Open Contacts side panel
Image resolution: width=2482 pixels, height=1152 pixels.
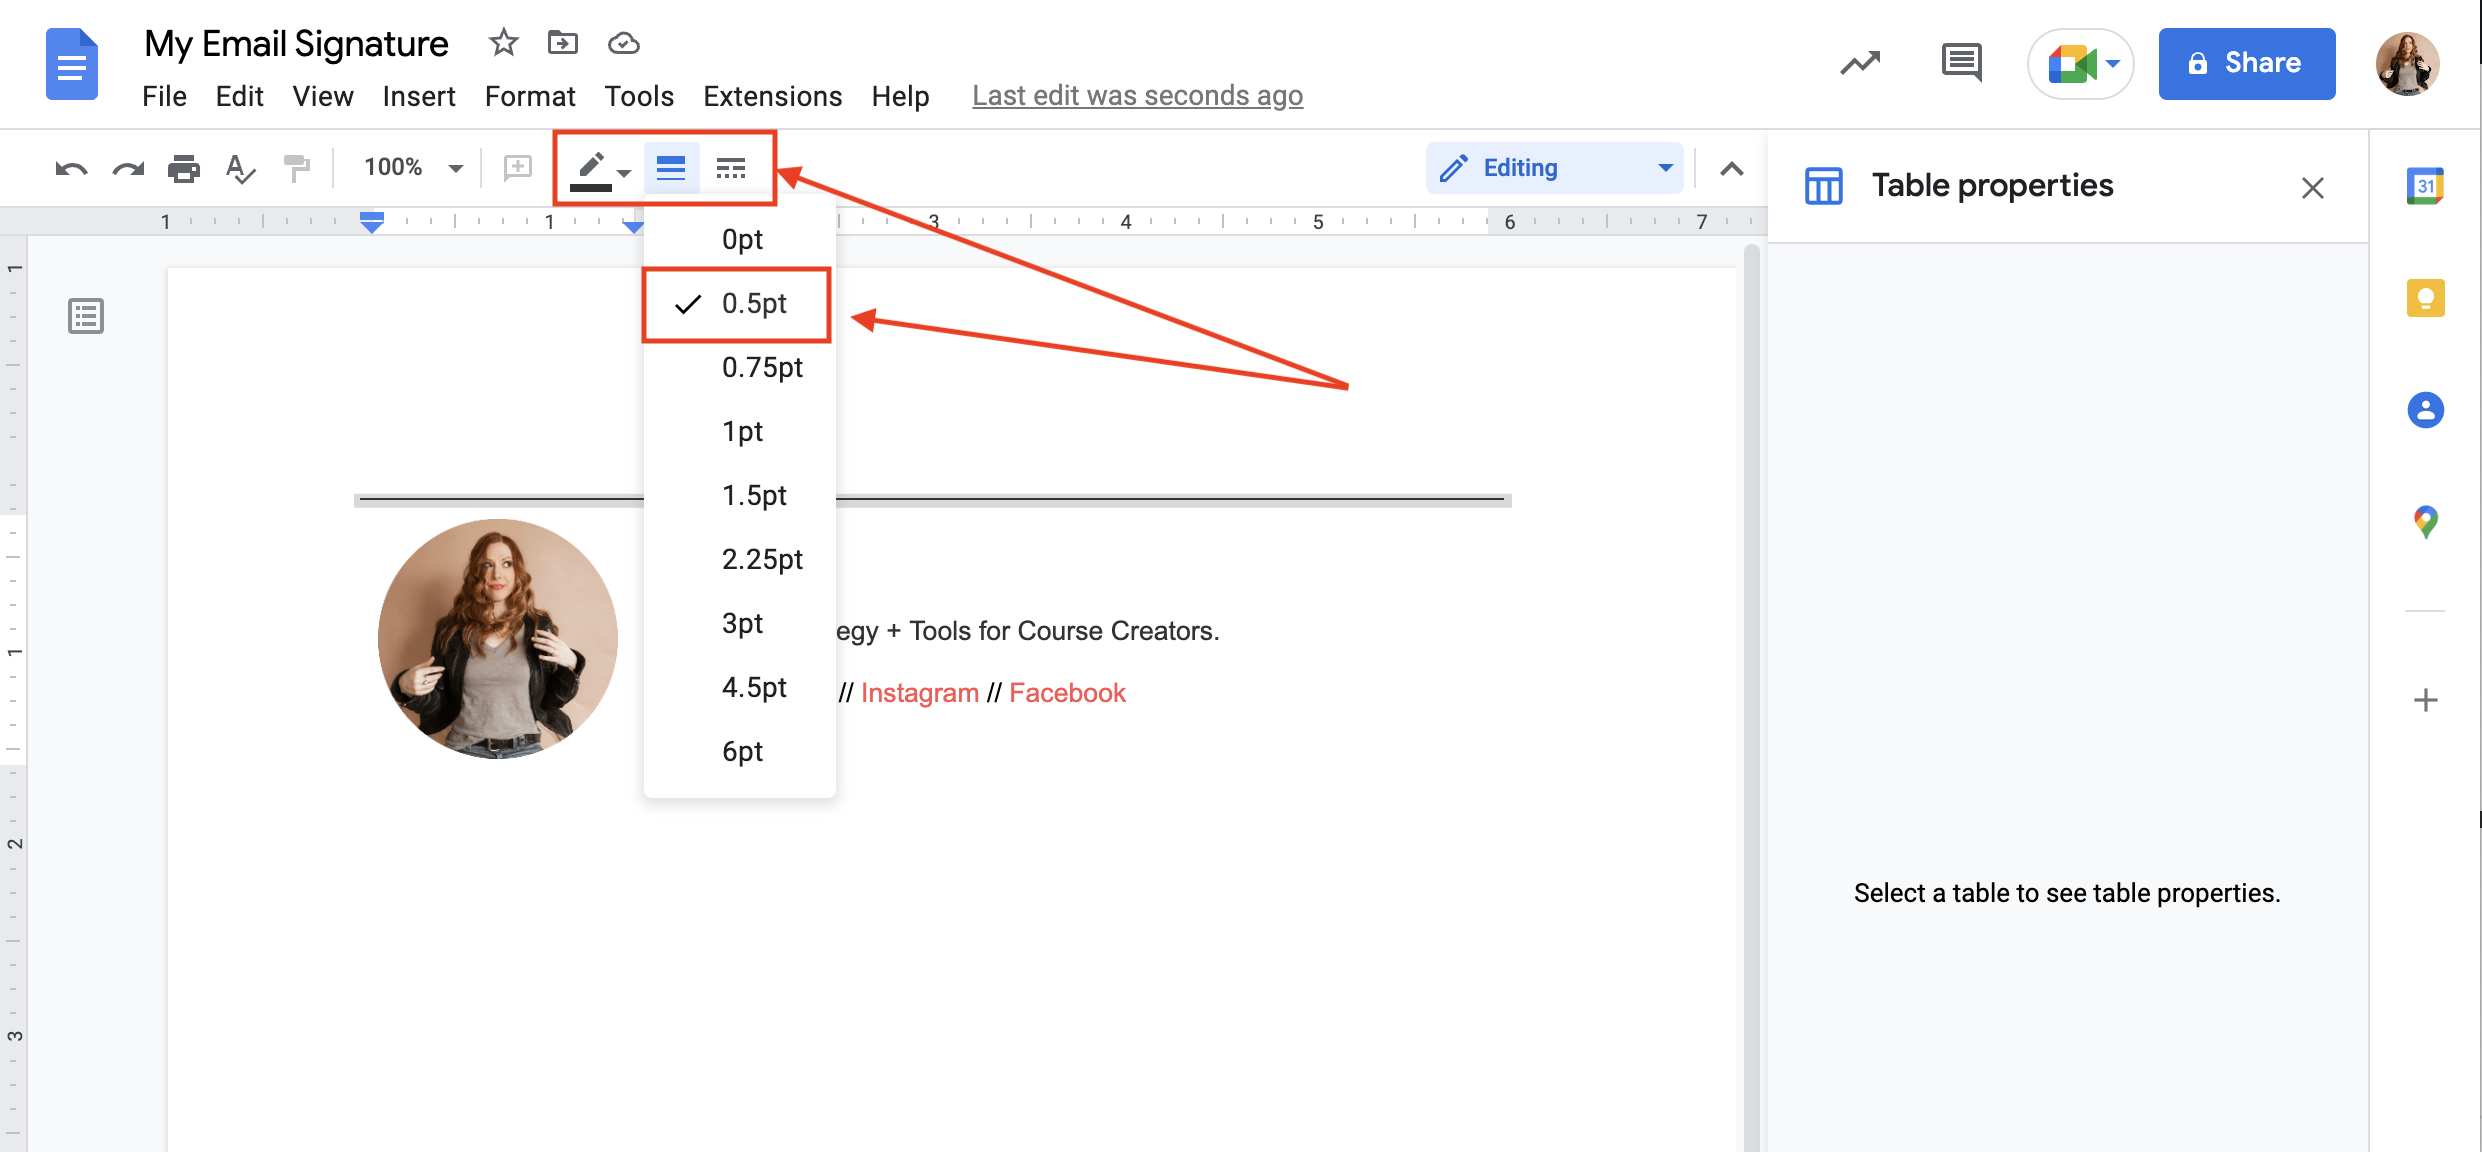pyautogui.click(x=2425, y=410)
